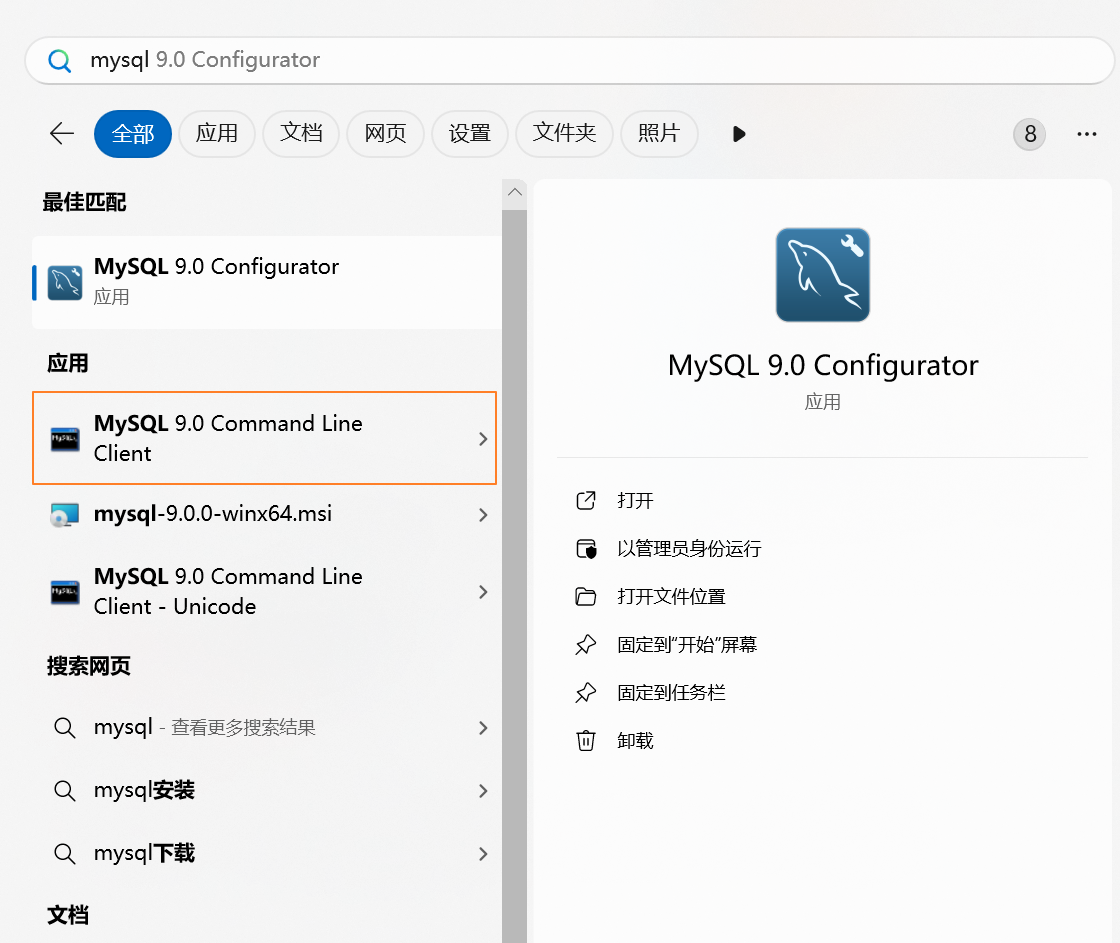Expand the mysql安装 web search chevron
This screenshot has height=943, width=1120.
pyautogui.click(x=483, y=791)
